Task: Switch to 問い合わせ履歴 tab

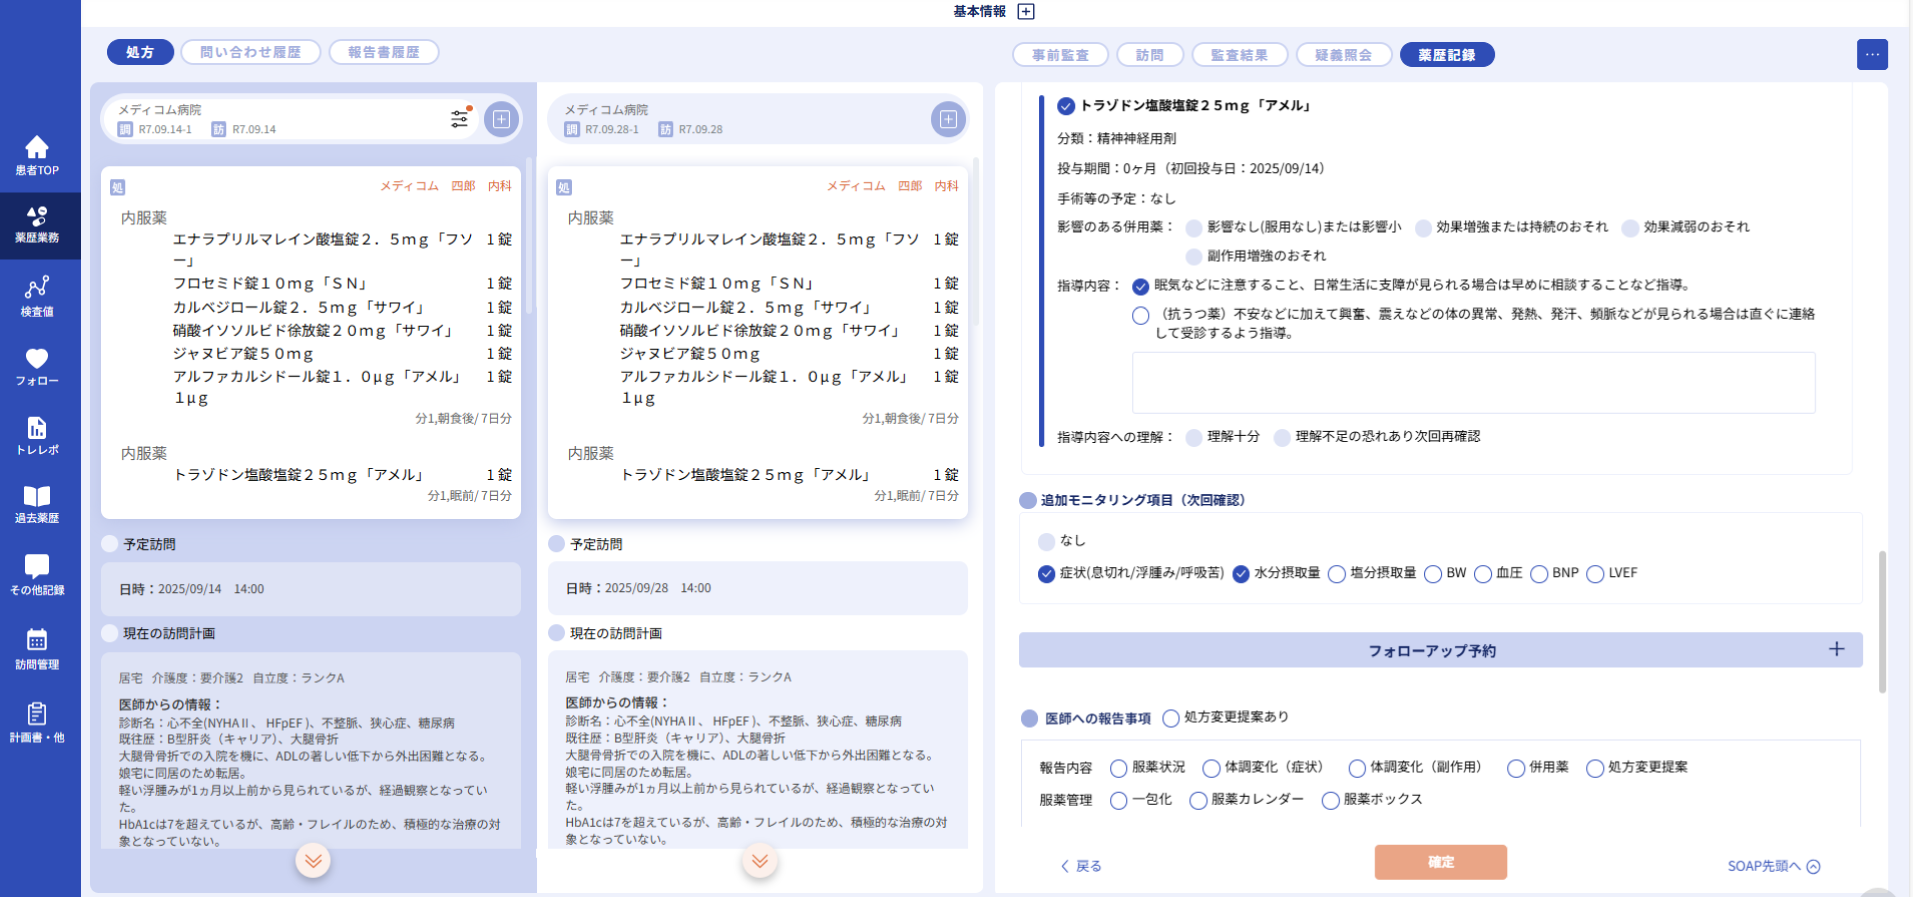Action: point(250,53)
